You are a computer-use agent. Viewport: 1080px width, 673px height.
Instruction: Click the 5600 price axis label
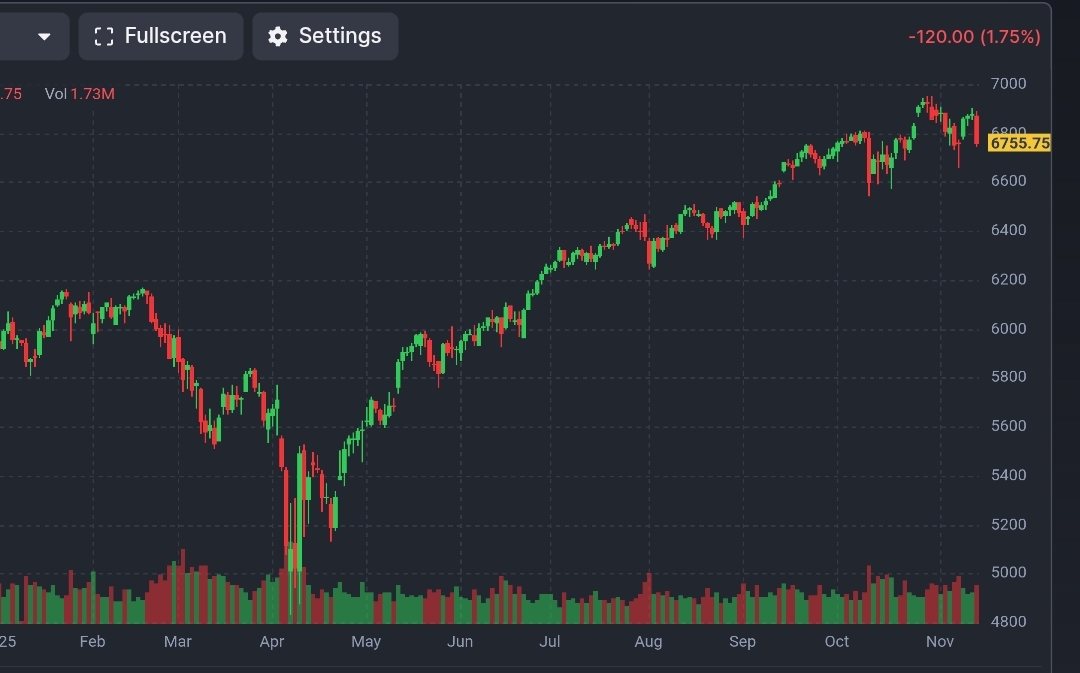pos(1008,426)
